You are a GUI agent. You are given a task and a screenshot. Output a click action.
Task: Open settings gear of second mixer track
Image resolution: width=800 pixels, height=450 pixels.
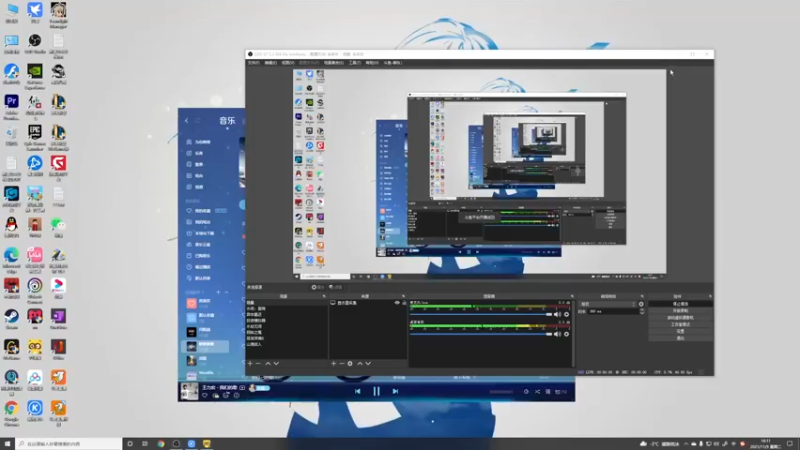tap(566, 334)
